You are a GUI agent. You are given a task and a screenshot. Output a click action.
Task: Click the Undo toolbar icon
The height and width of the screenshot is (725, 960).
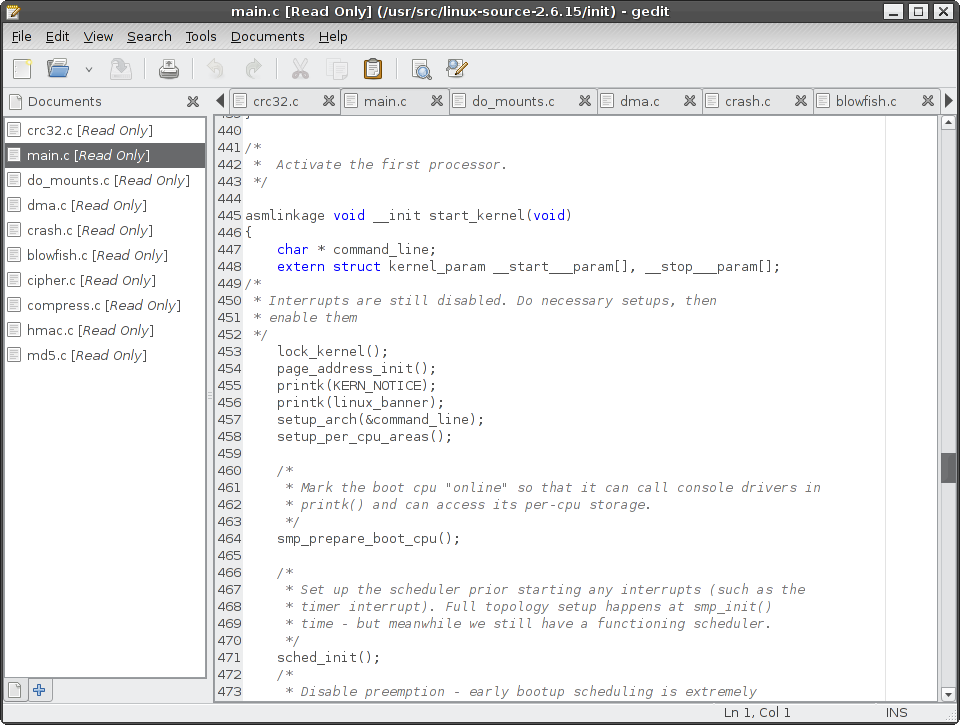pos(216,69)
